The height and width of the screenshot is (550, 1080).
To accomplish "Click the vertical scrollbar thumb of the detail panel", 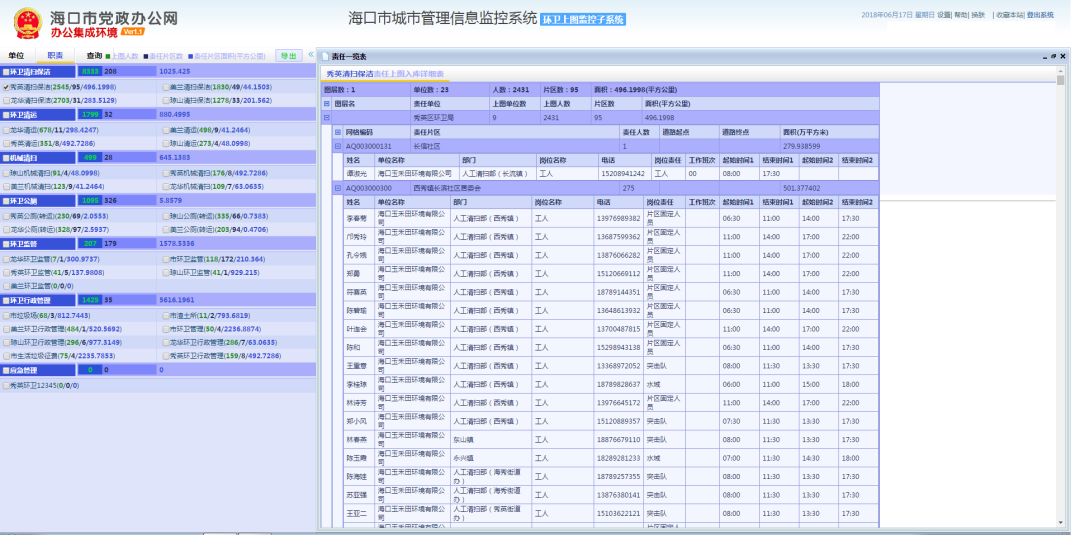I will tap(1061, 80).
